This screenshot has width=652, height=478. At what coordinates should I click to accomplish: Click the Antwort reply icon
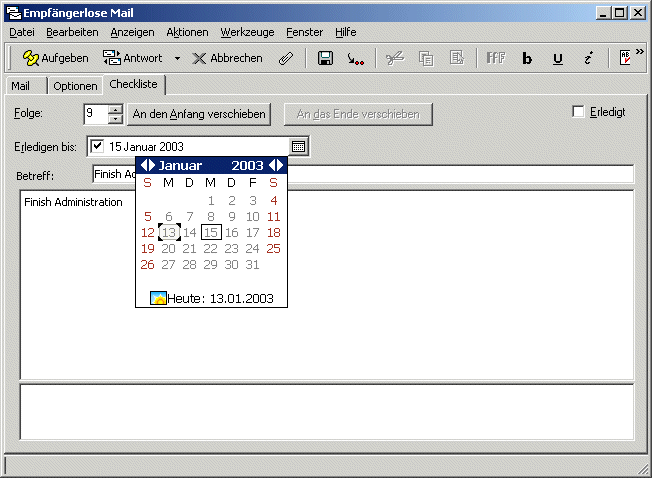111,58
